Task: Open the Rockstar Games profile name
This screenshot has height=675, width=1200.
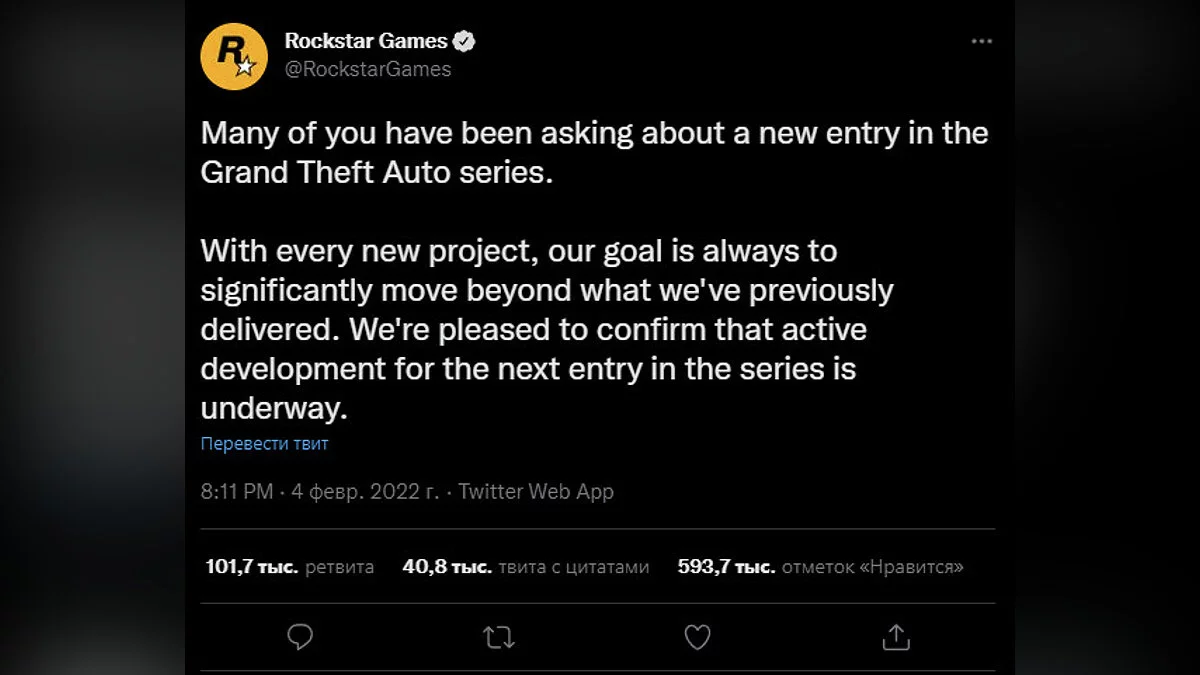Action: [x=366, y=41]
